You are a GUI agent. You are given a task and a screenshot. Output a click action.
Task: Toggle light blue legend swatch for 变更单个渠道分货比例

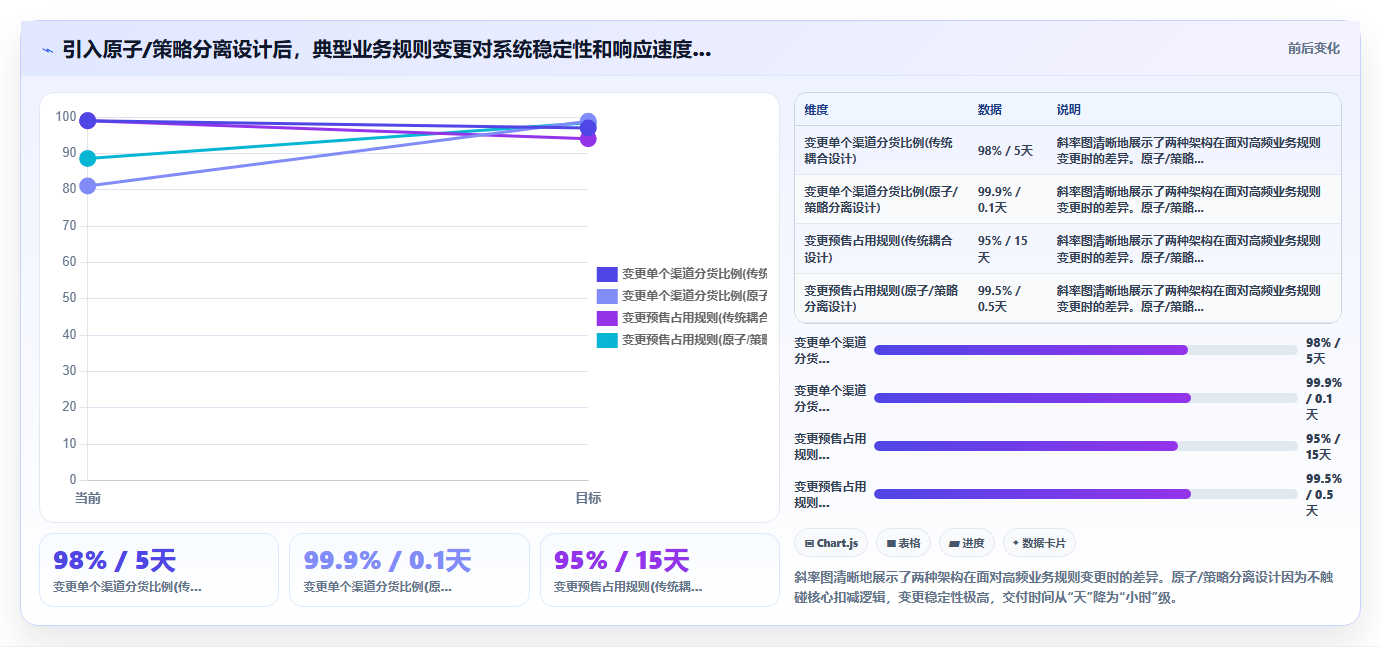[x=607, y=296]
